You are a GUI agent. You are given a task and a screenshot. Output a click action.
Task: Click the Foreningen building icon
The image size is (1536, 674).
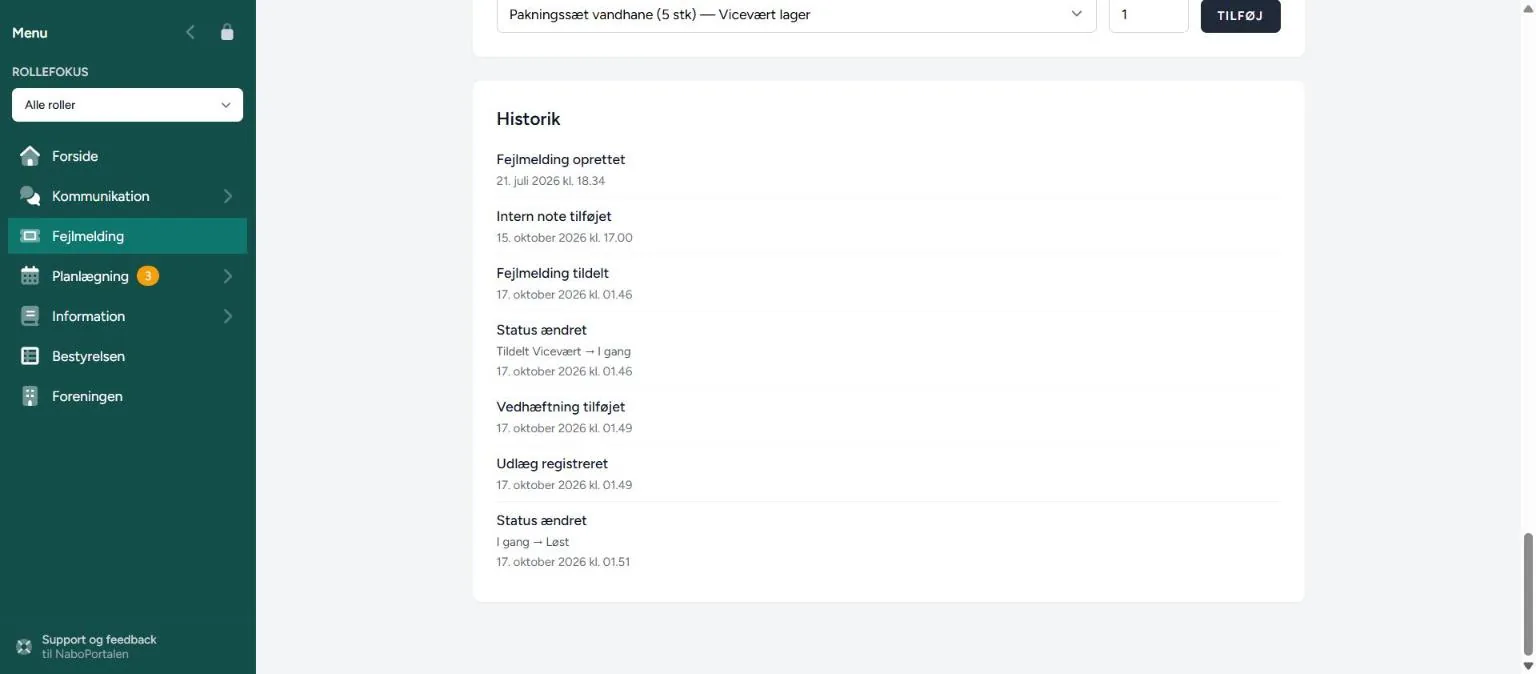[30, 396]
